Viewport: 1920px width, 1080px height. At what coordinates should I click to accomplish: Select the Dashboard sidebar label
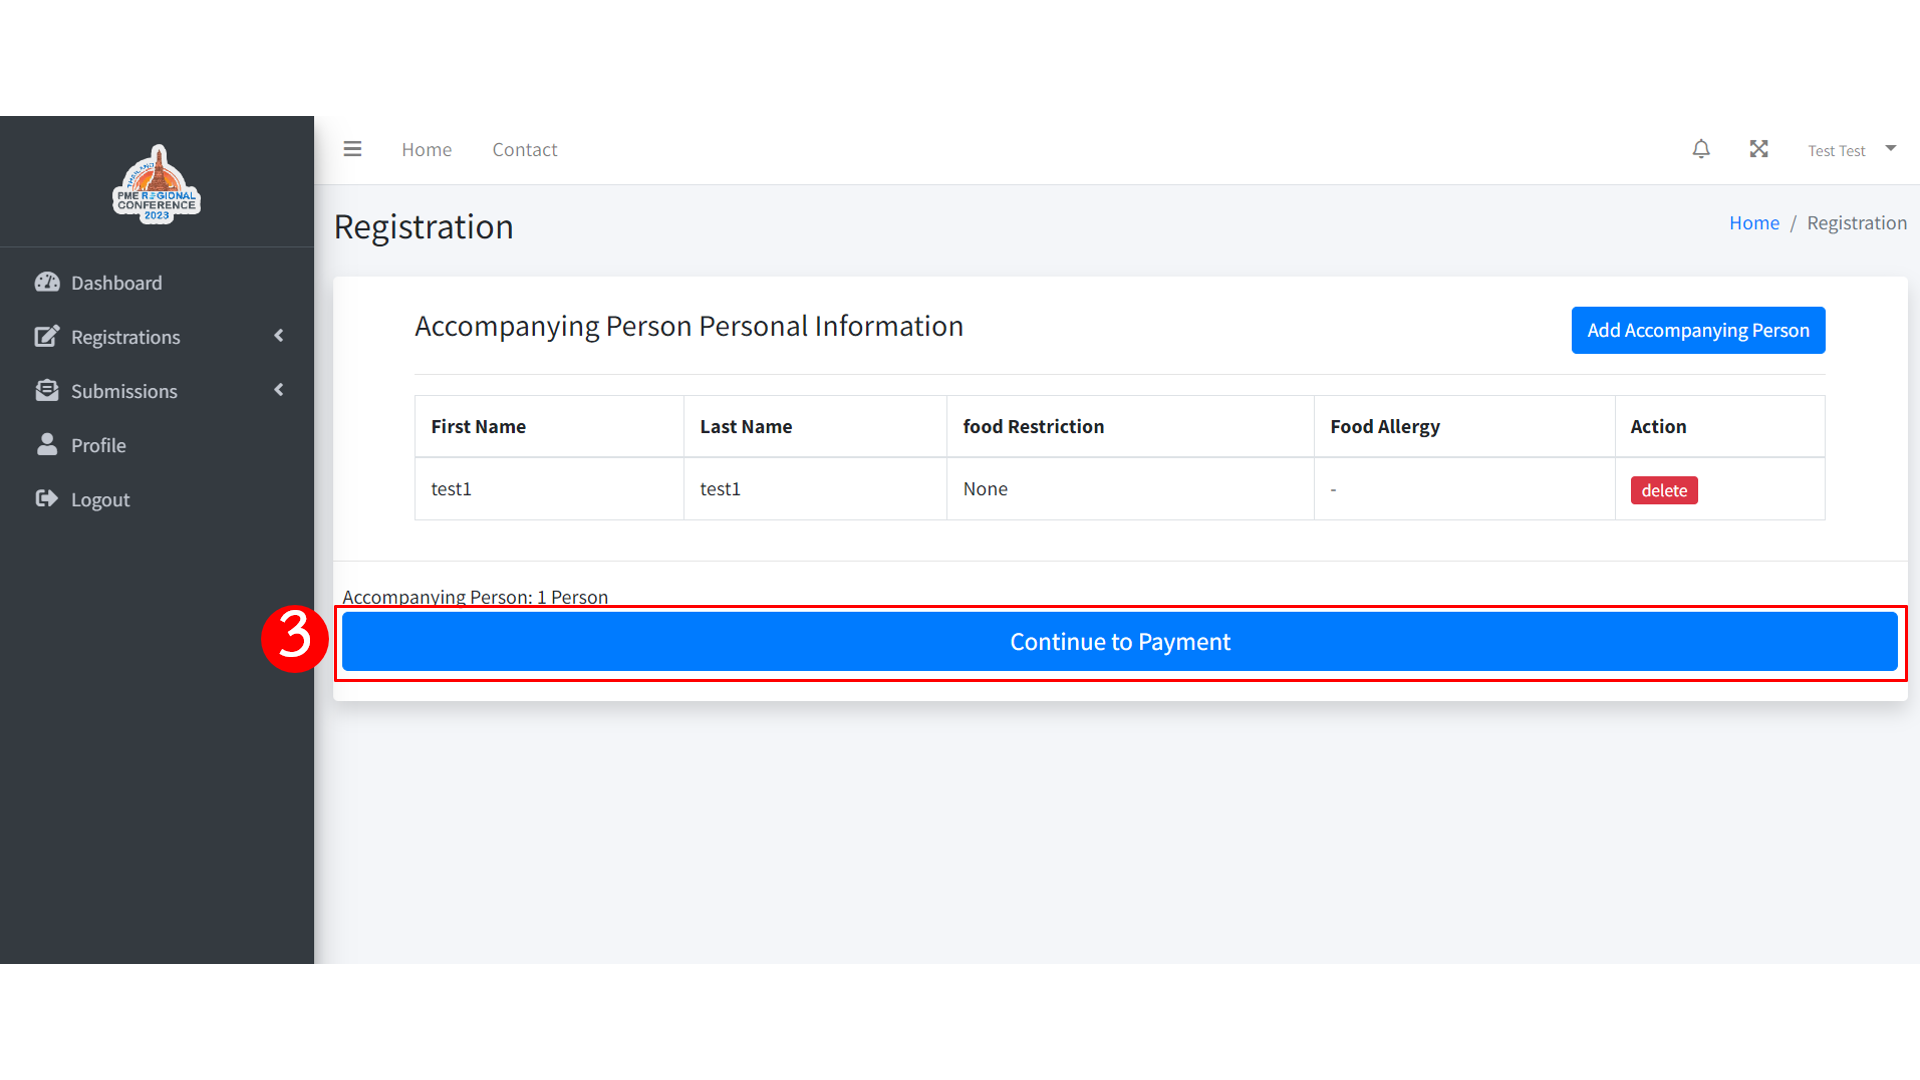(x=116, y=283)
